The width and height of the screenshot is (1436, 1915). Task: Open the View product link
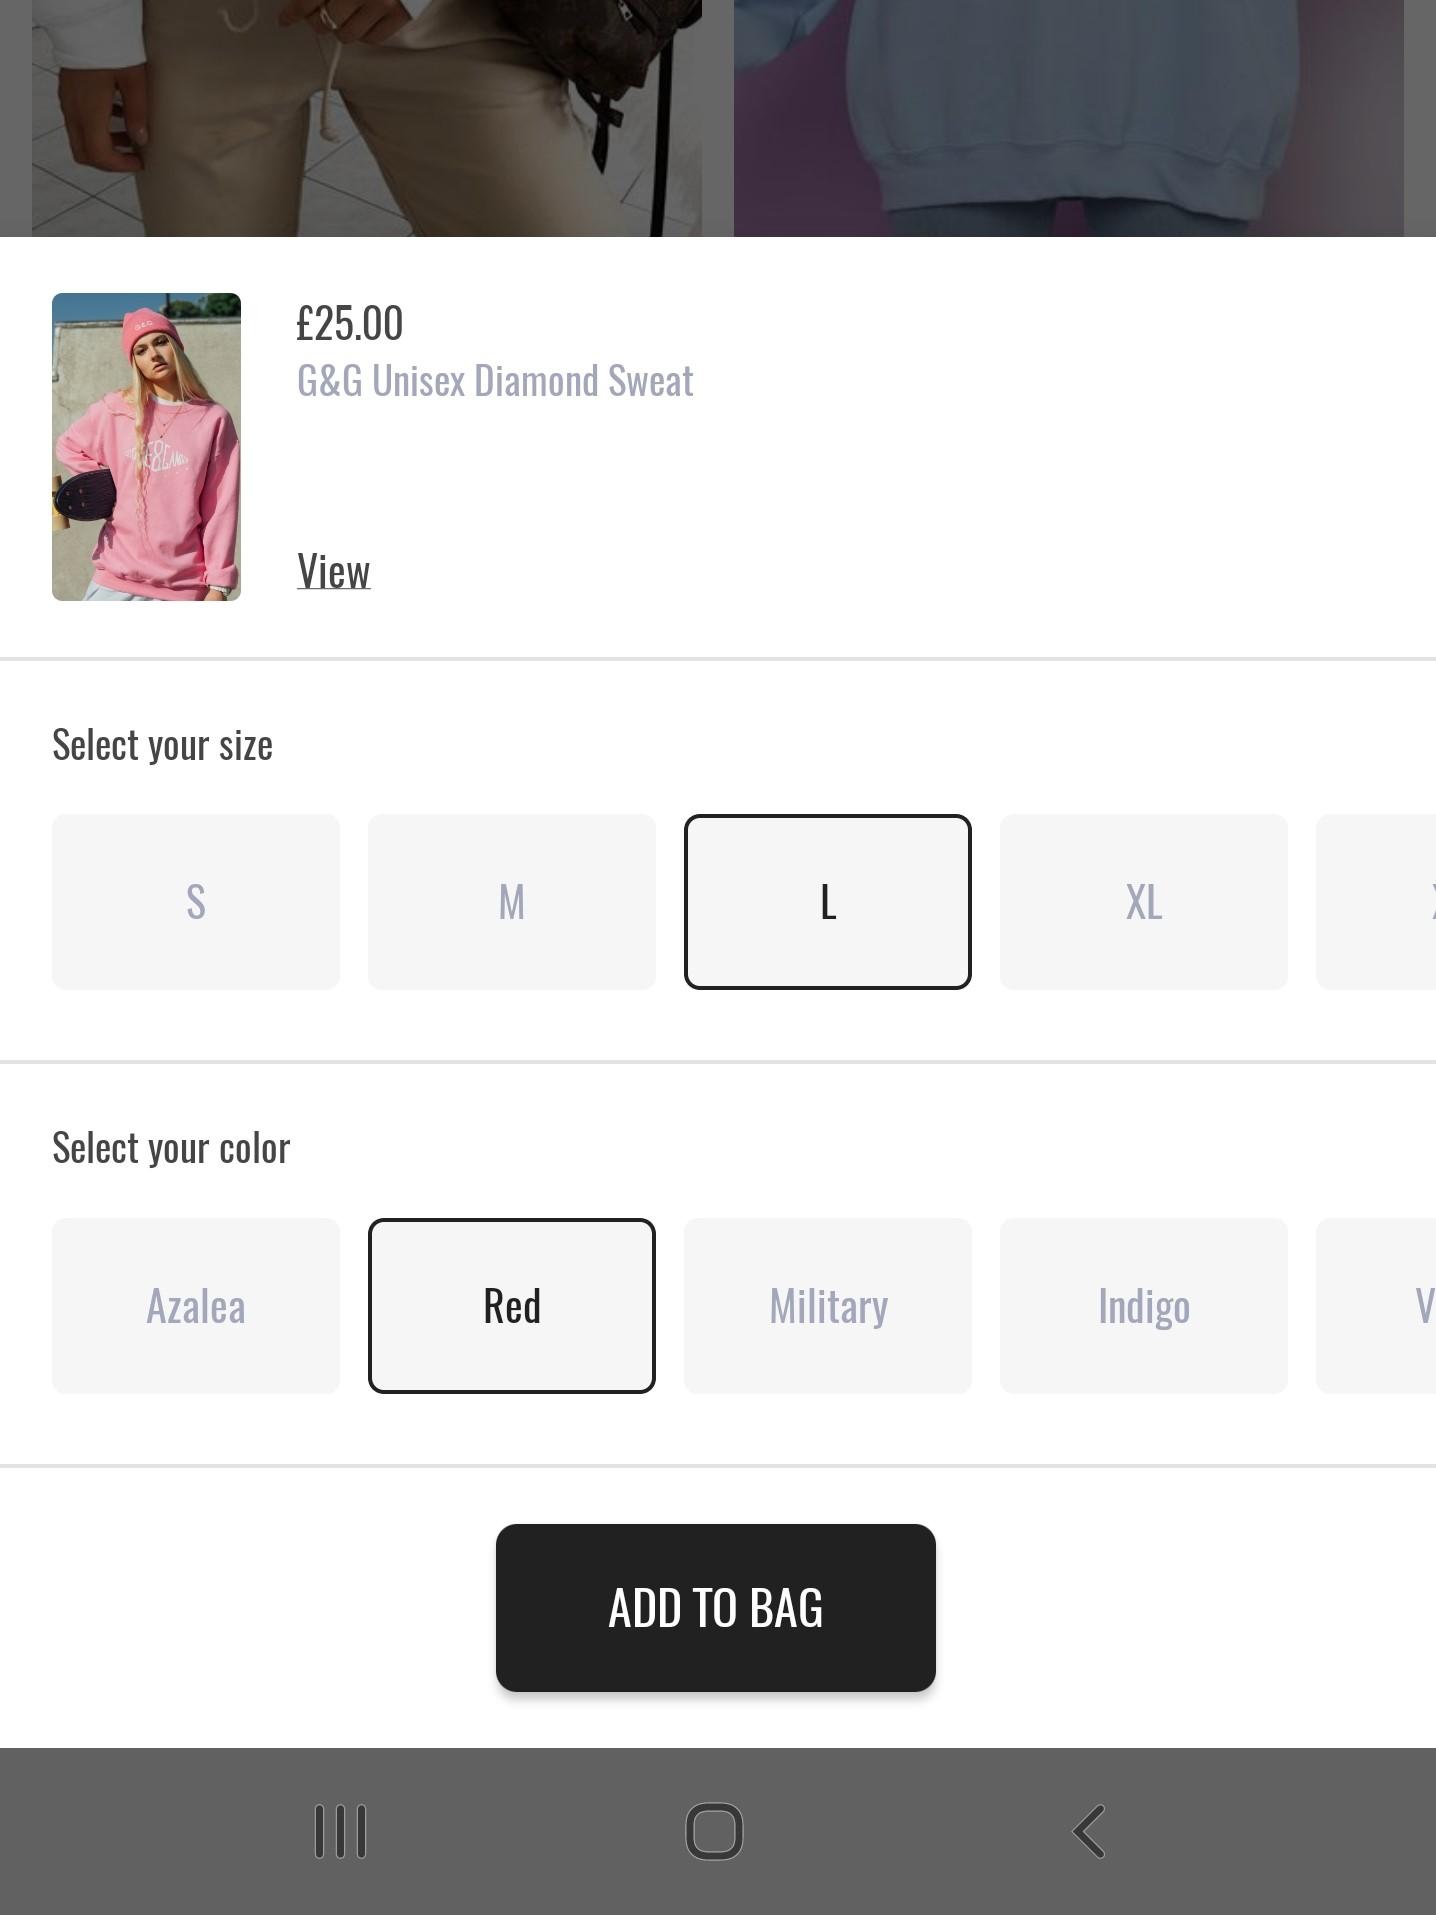(x=334, y=571)
